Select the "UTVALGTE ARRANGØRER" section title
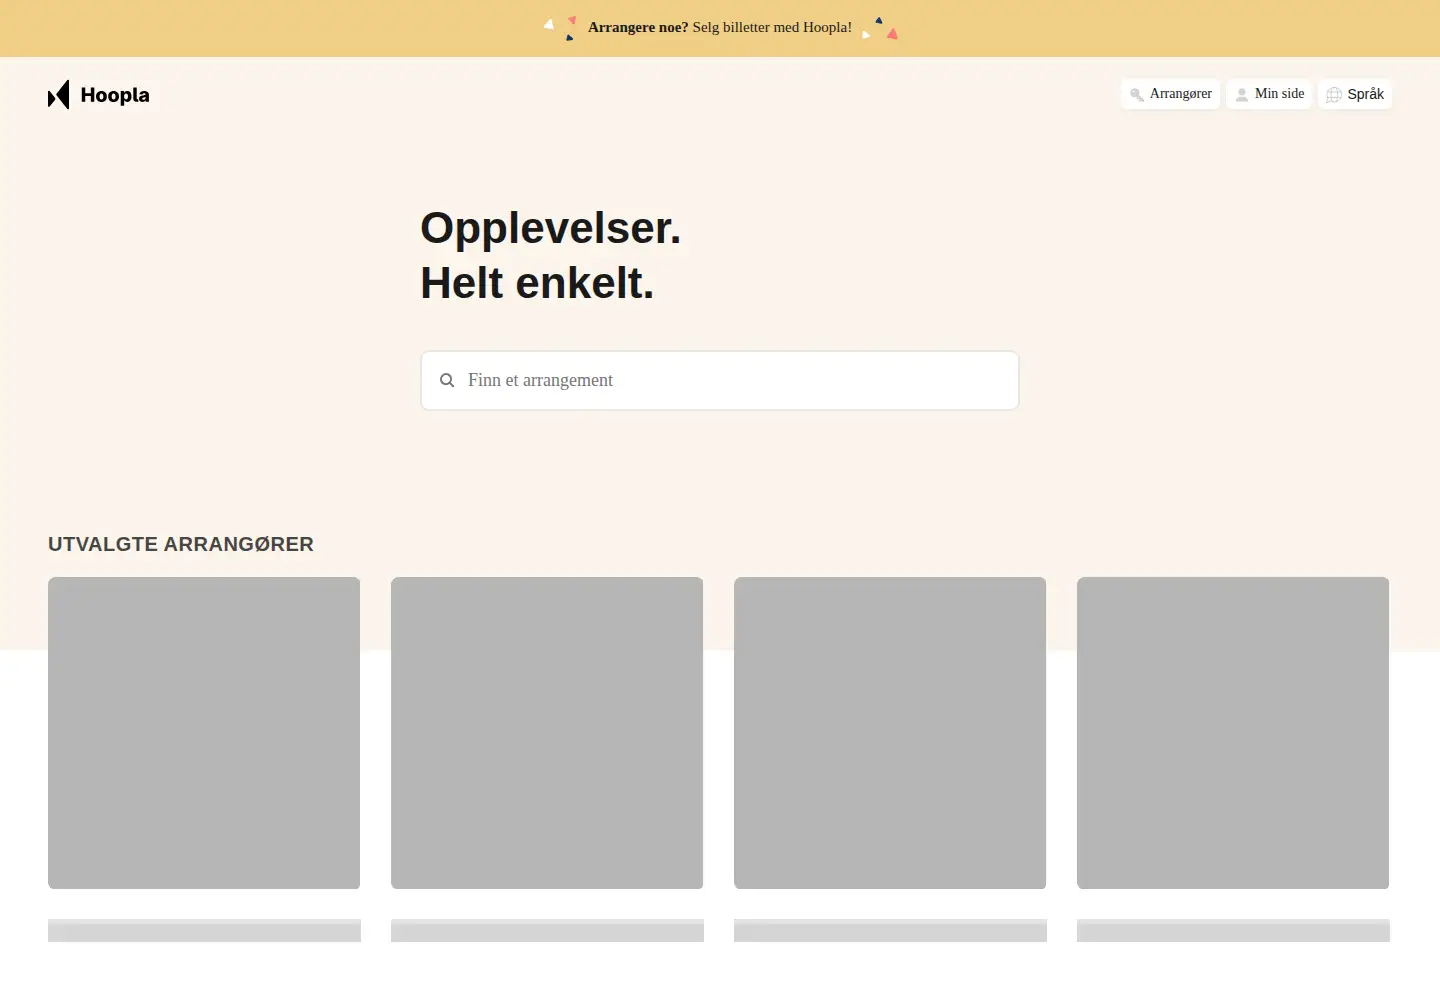1440x1000 pixels. [x=181, y=544]
